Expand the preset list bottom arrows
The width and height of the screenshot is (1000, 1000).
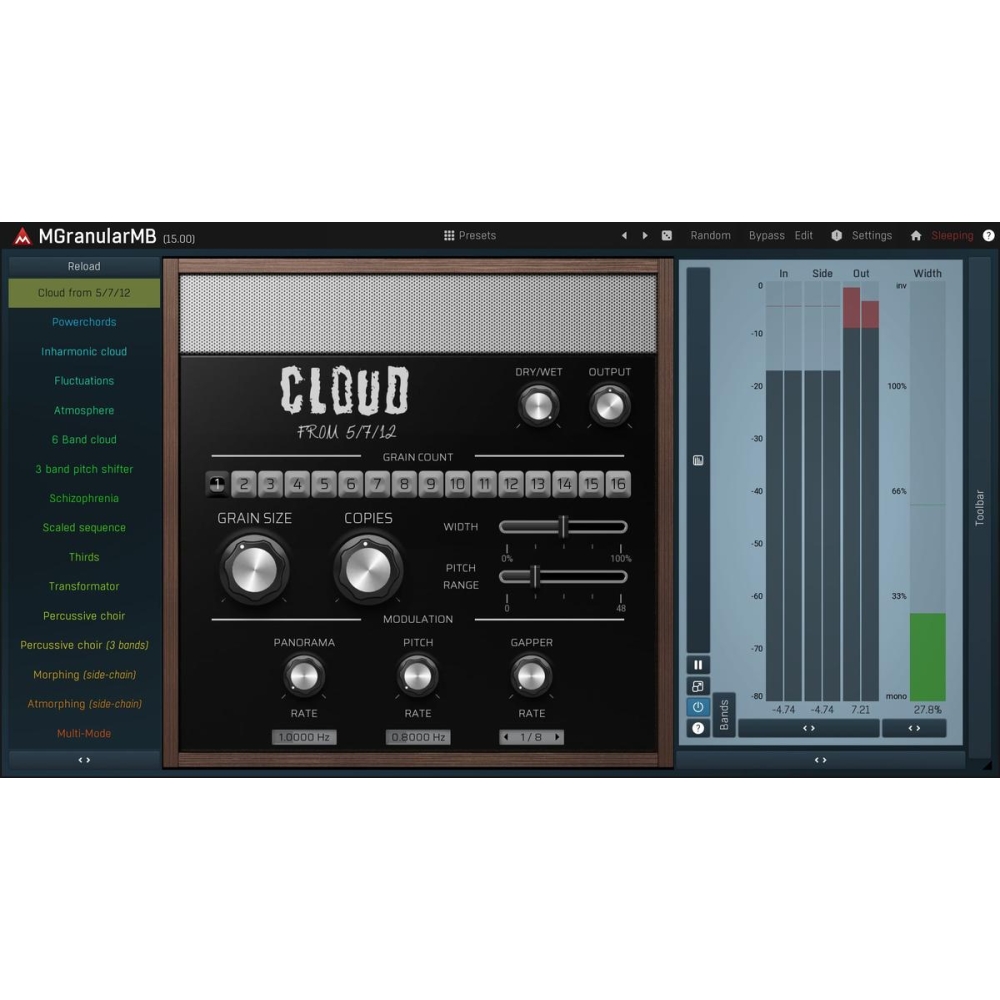click(x=84, y=760)
